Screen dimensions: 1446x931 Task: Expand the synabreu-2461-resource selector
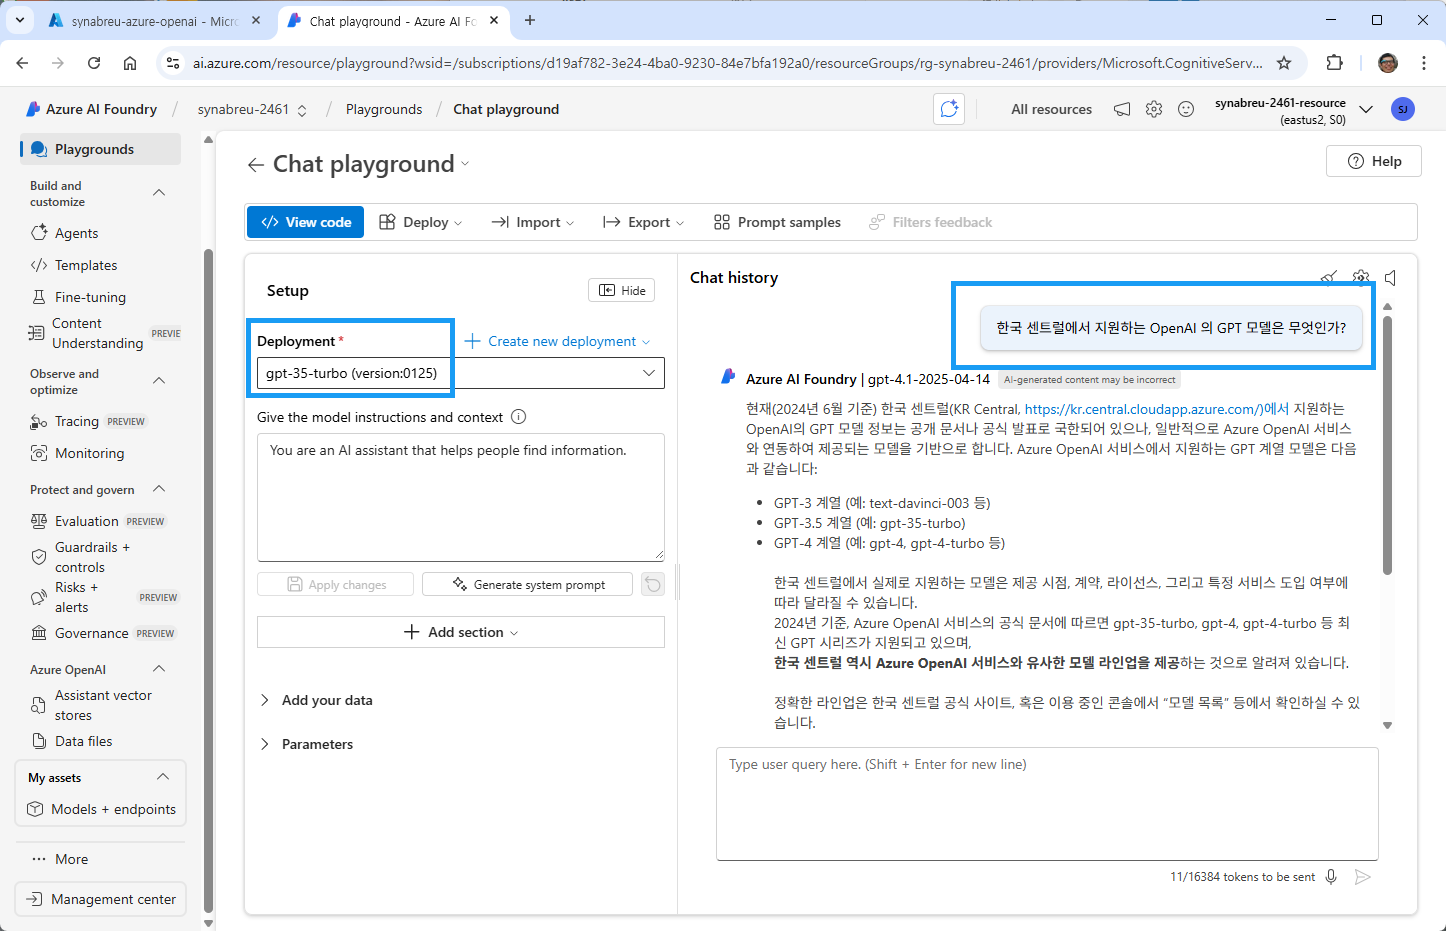1366,109
